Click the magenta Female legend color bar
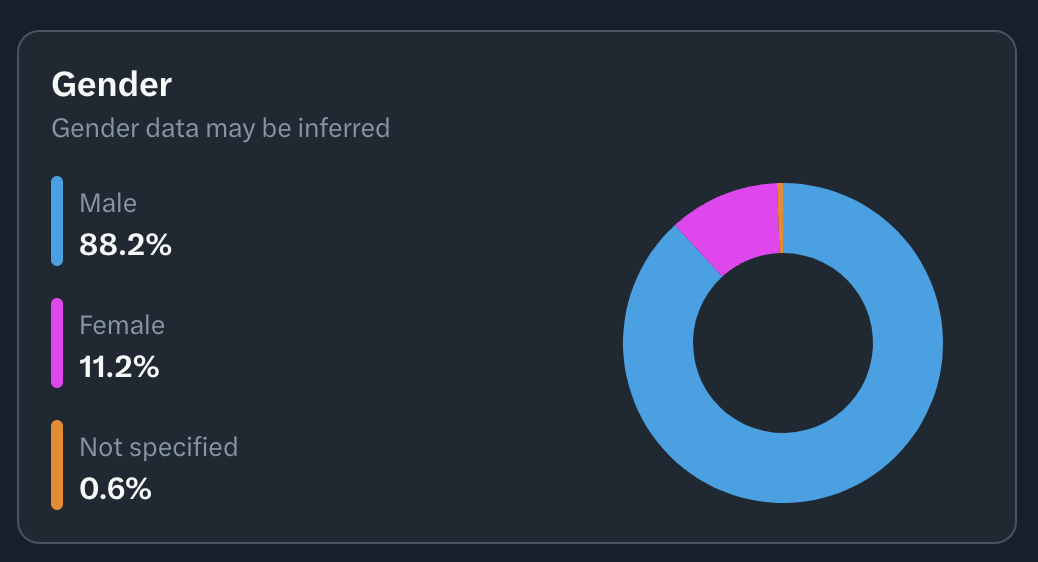Viewport: 1038px width, 562px height. pos(57,343)
